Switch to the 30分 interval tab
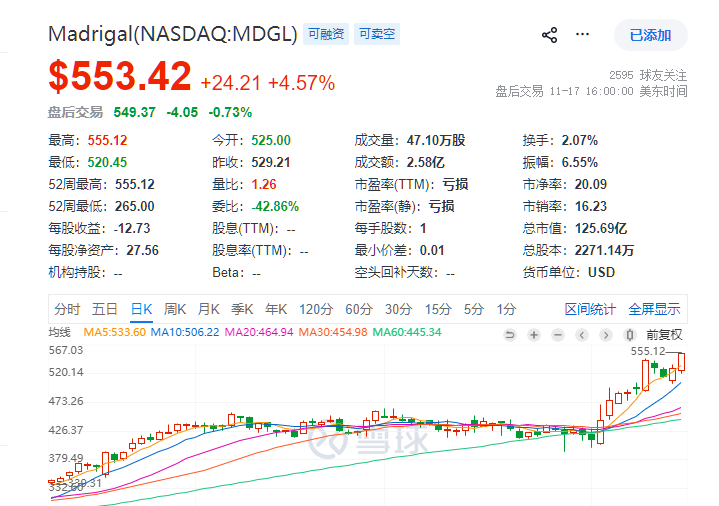Viewport: 719px width, 506px height. (398, 309)
